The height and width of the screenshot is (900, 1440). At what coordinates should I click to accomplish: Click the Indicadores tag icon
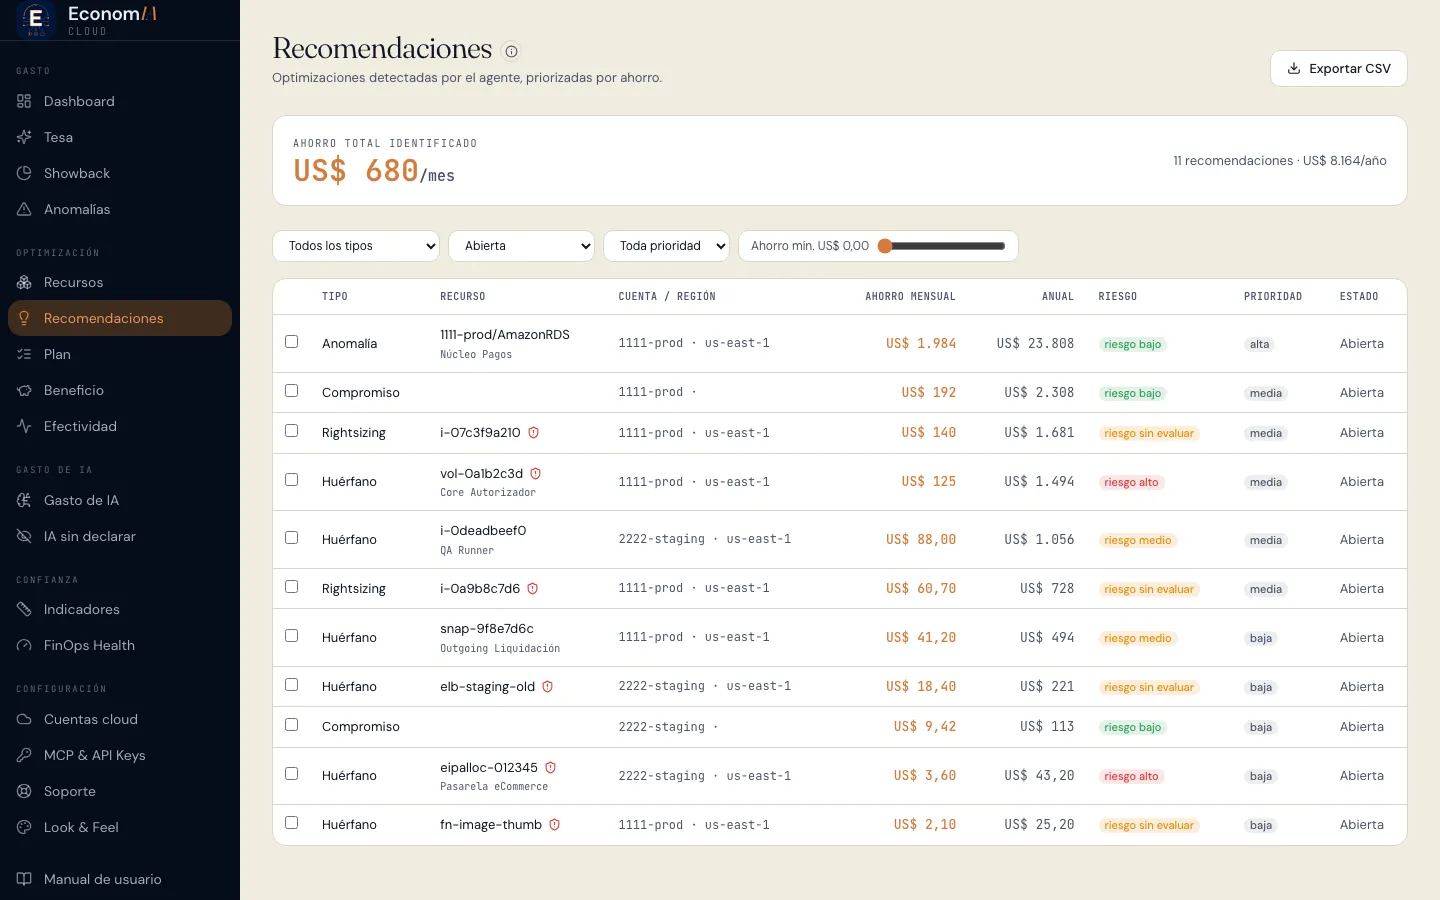point(24,609)
